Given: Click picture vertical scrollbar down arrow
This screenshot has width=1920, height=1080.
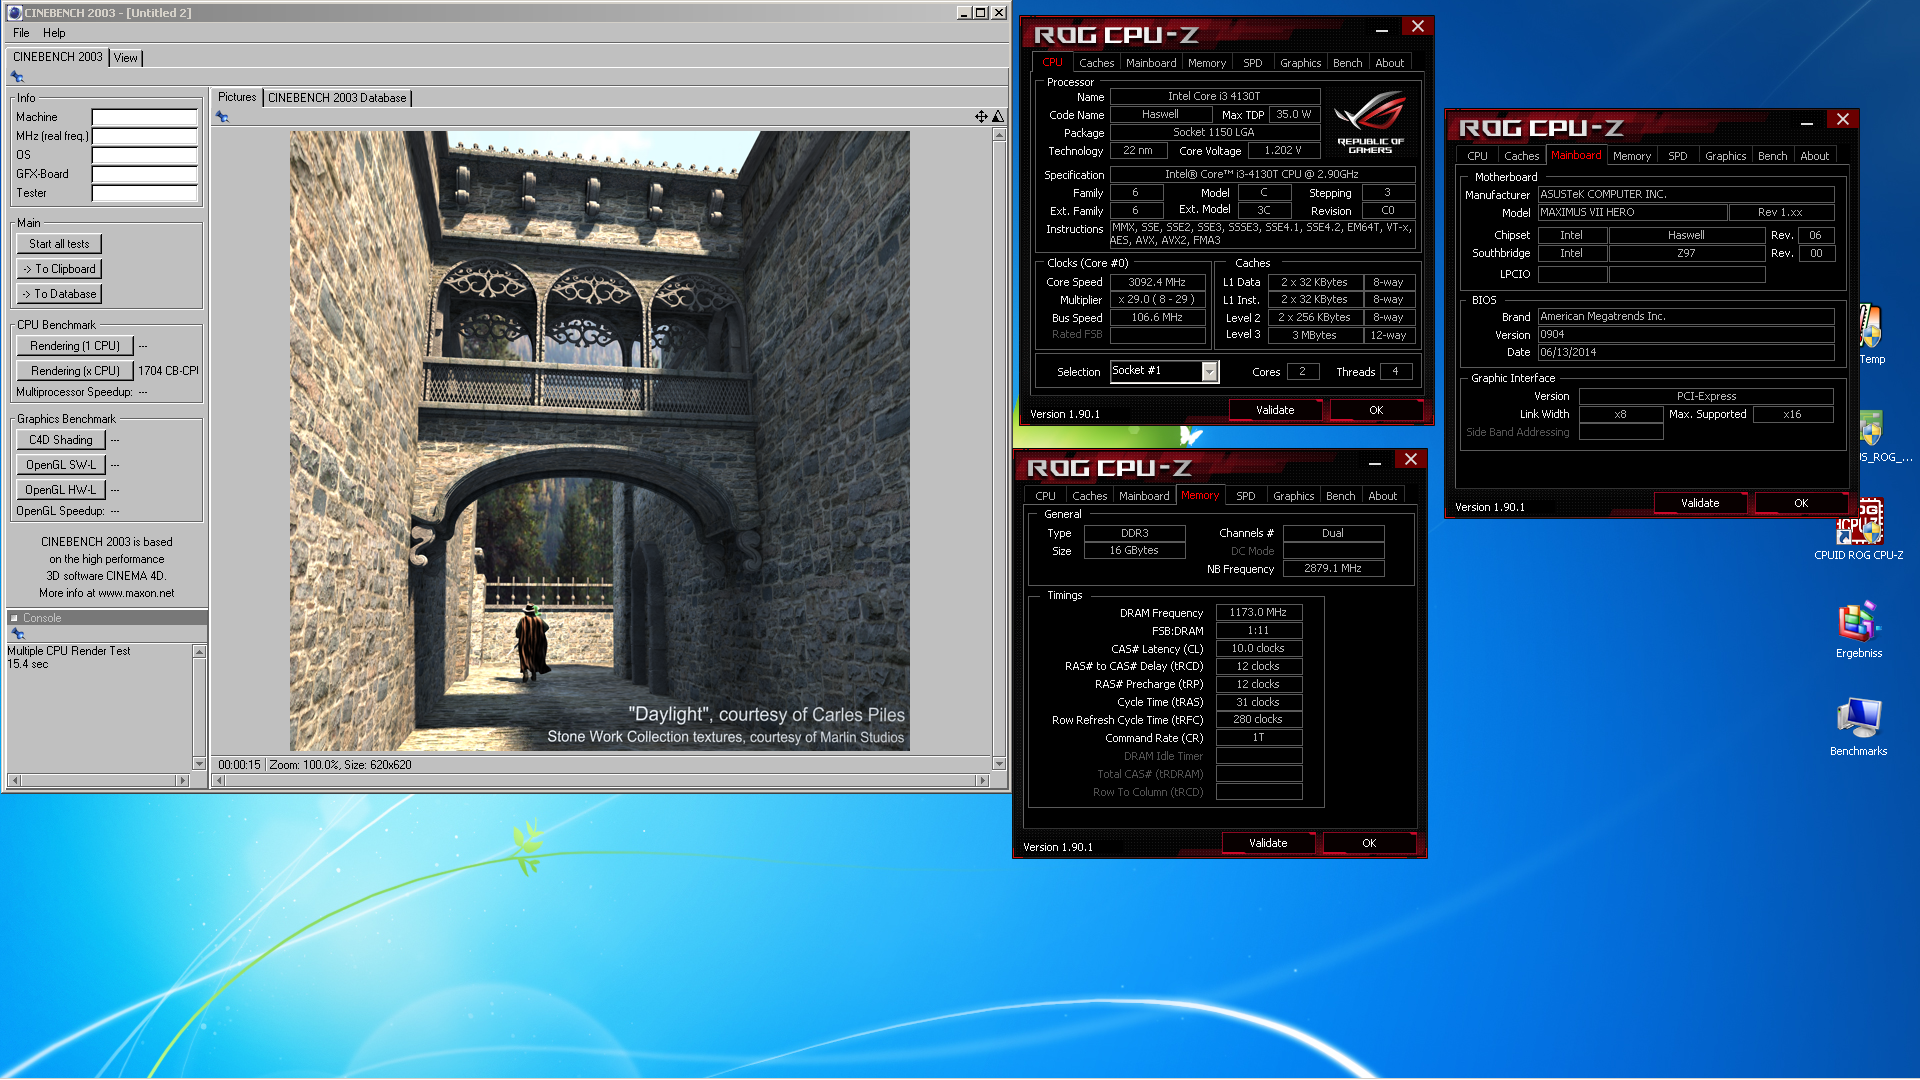Looking at the screenshot, I should [x=999, y=763].
